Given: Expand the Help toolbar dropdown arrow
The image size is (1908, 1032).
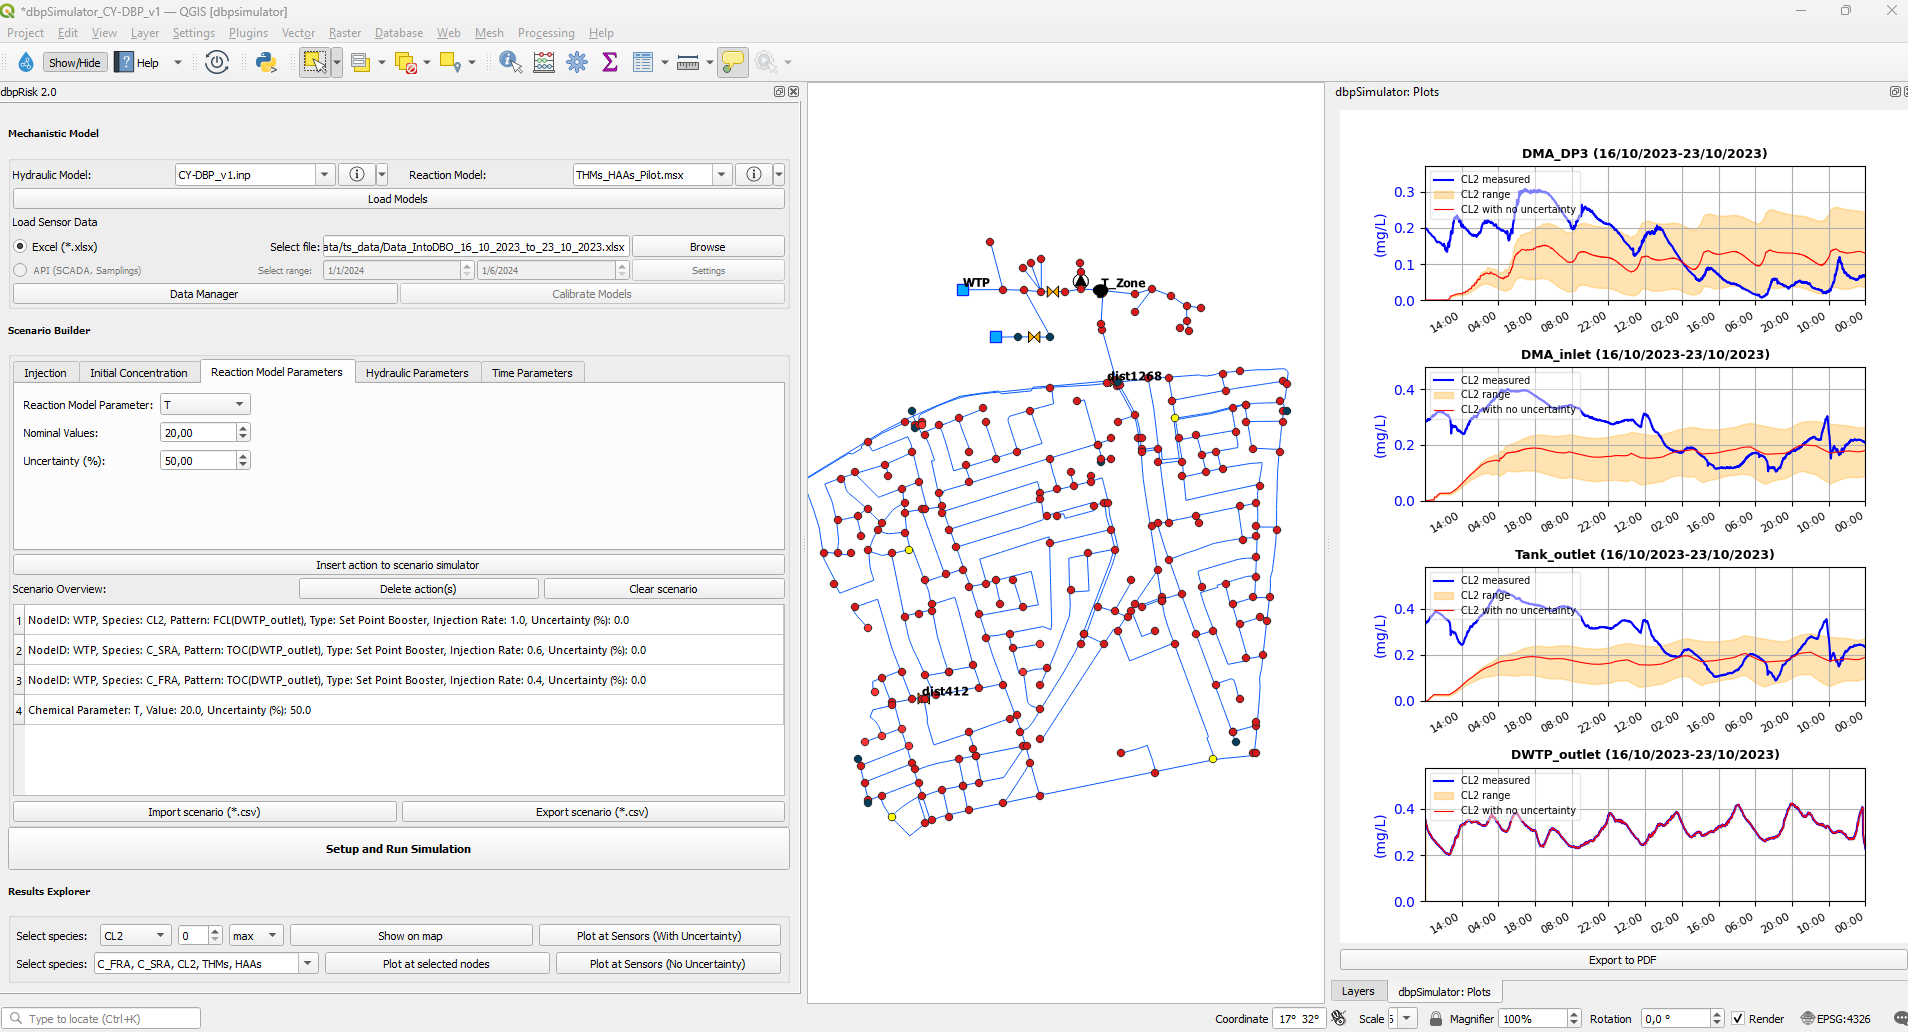Looking at the screenshot, I should (178, 62).
